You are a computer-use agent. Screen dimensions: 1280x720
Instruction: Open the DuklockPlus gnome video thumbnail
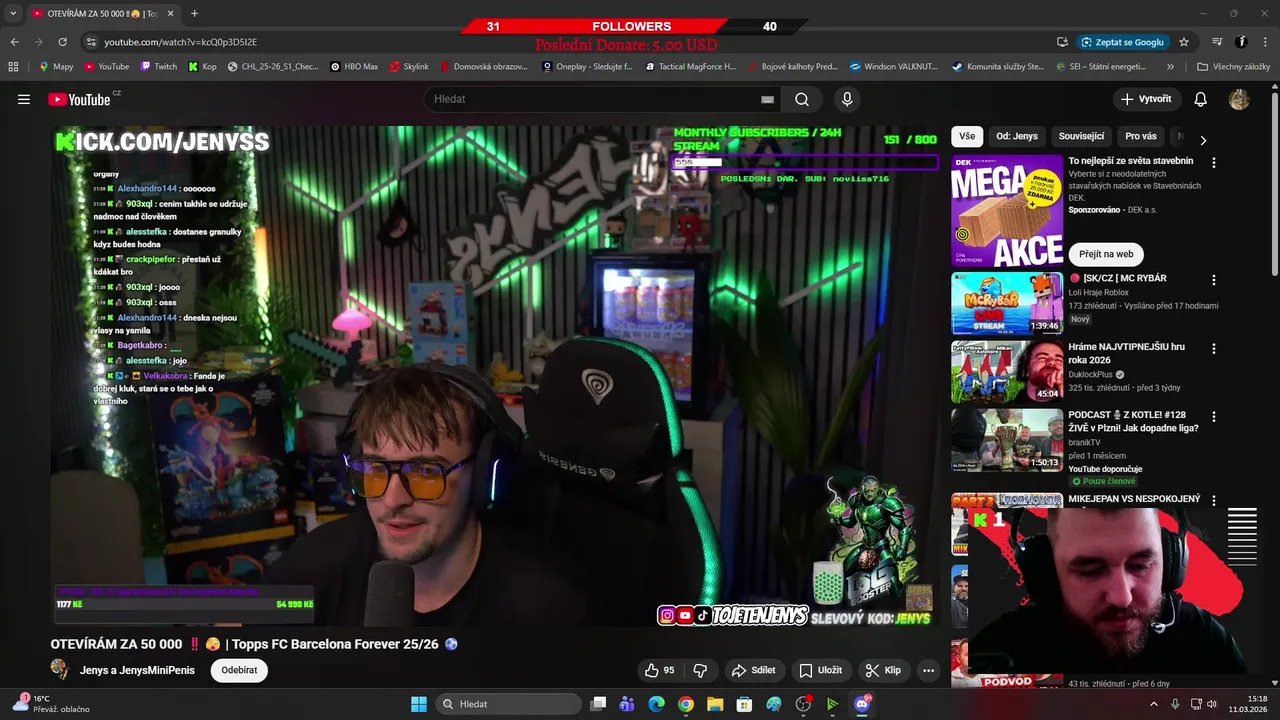[1006, 371]
